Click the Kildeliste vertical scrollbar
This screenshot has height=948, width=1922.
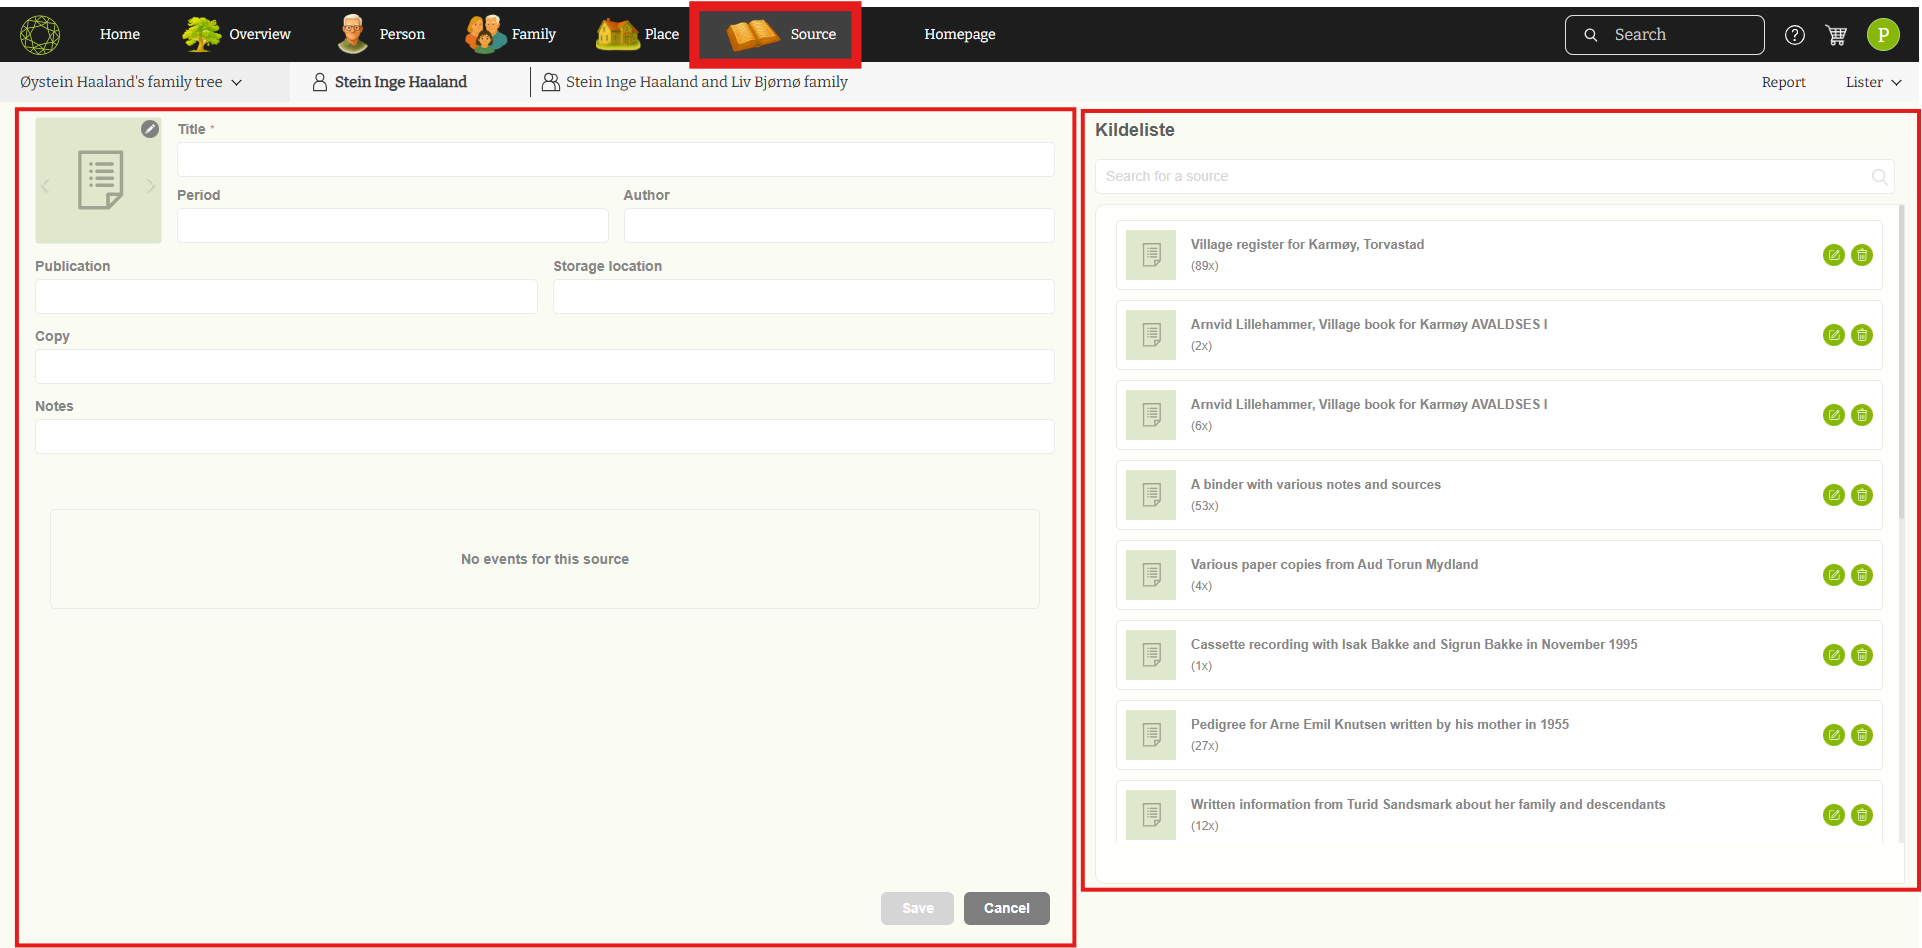(1901, 360)
